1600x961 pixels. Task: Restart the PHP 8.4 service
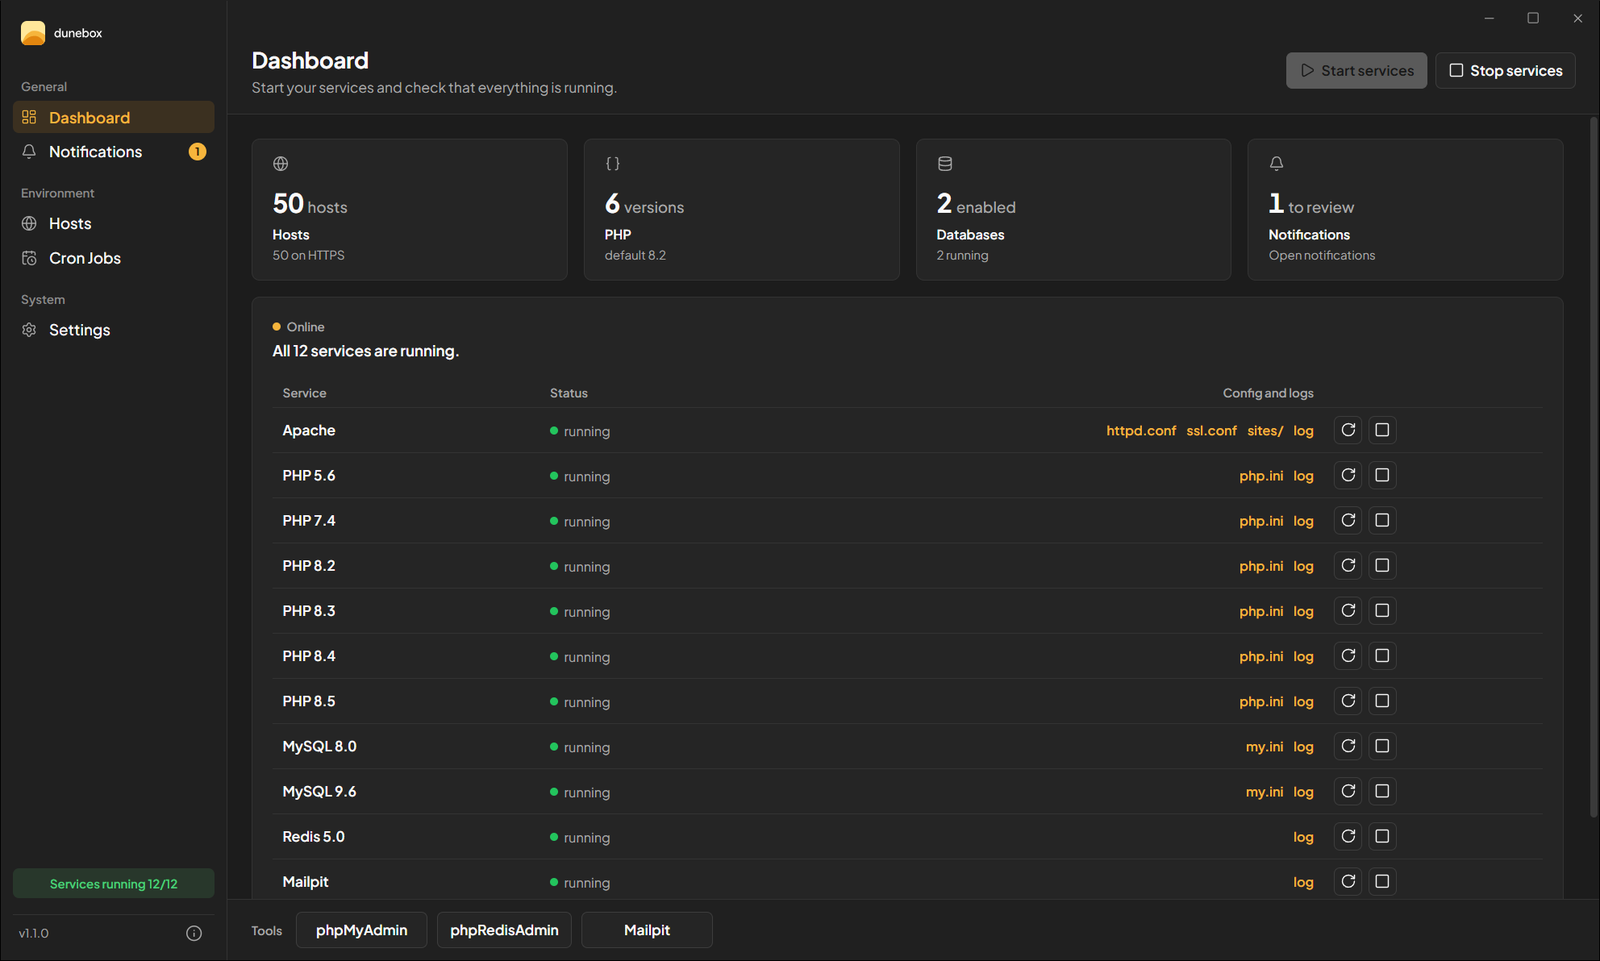[1348, 656]
